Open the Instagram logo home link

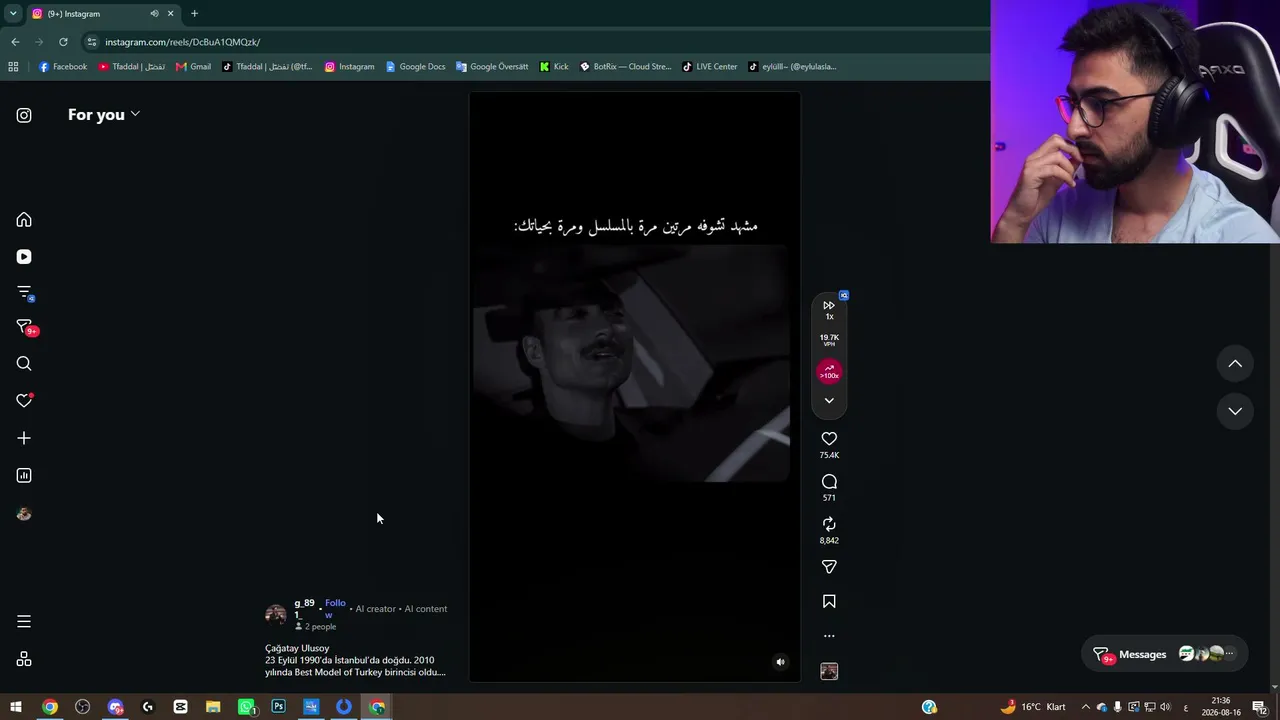point(24,115)
